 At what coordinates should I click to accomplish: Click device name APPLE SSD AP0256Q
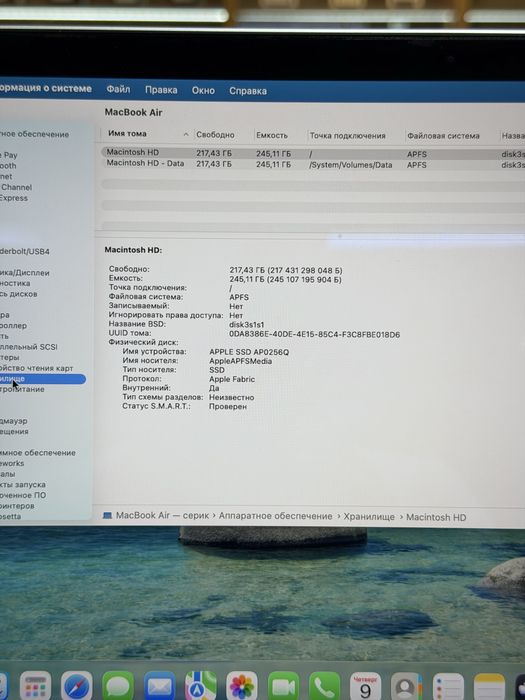pyautogui.click(x=249, y=352)
